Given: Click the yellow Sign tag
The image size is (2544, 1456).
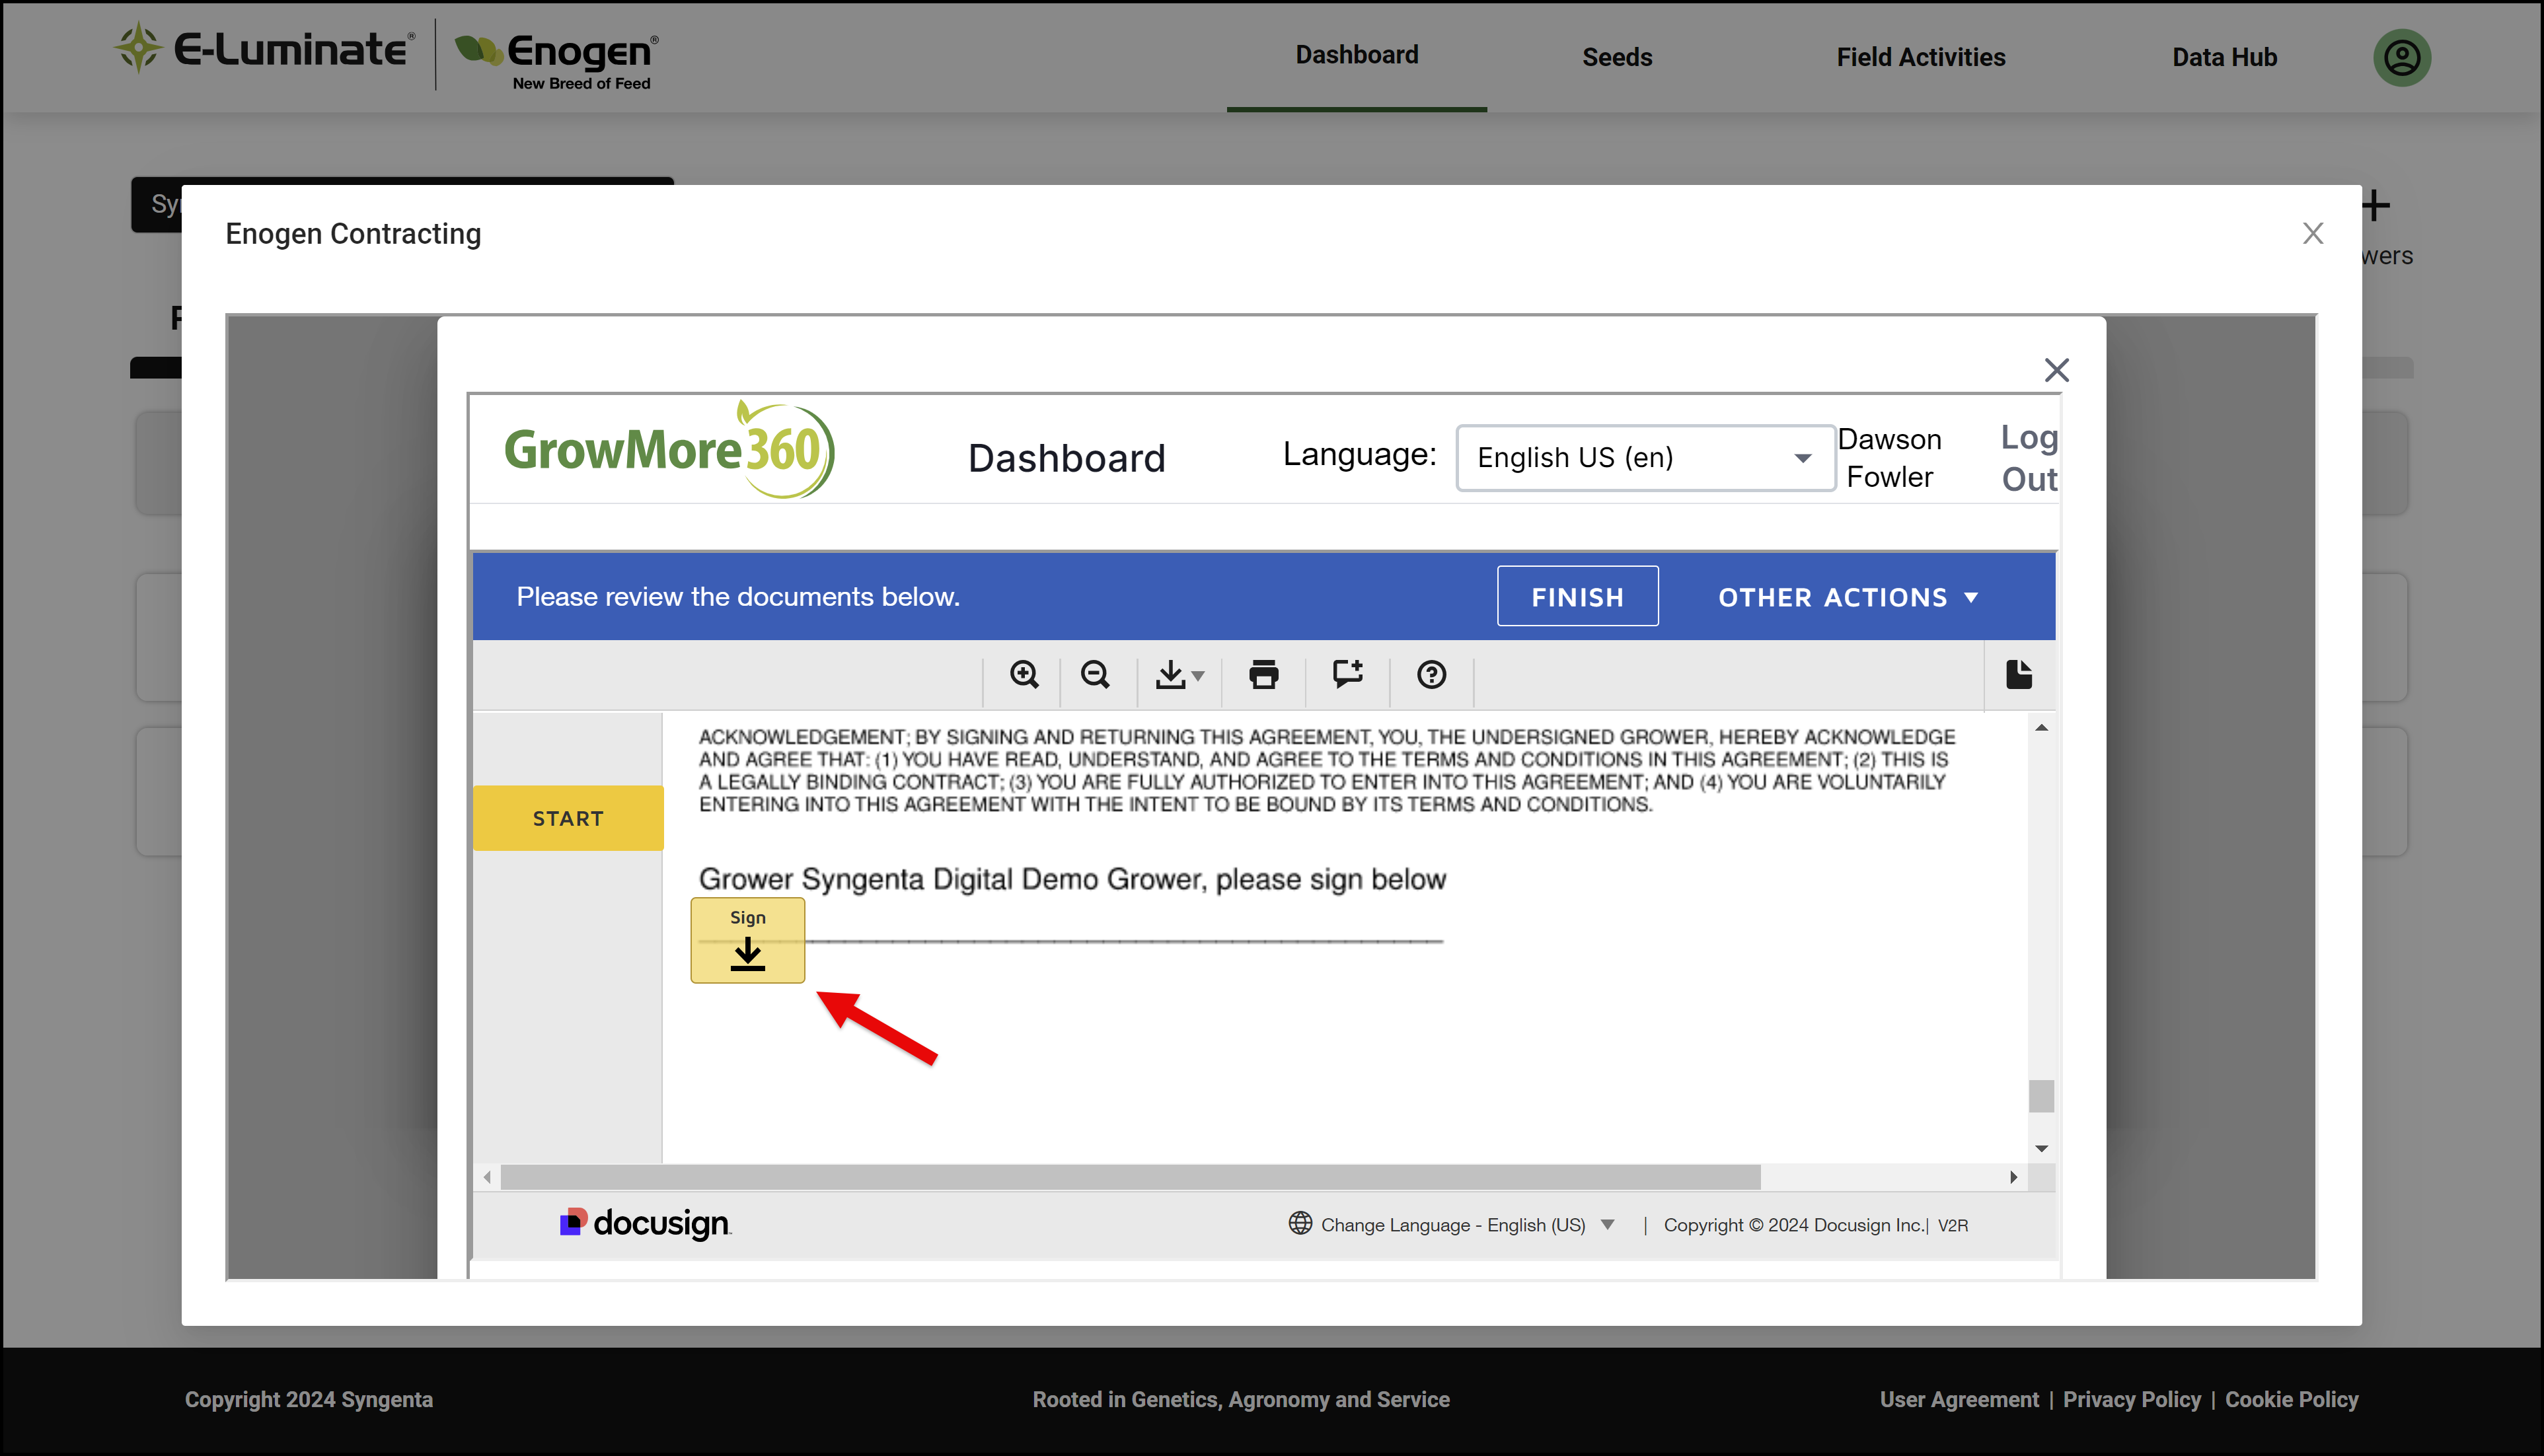Looking at the screenshot, I should click(747, 940).
